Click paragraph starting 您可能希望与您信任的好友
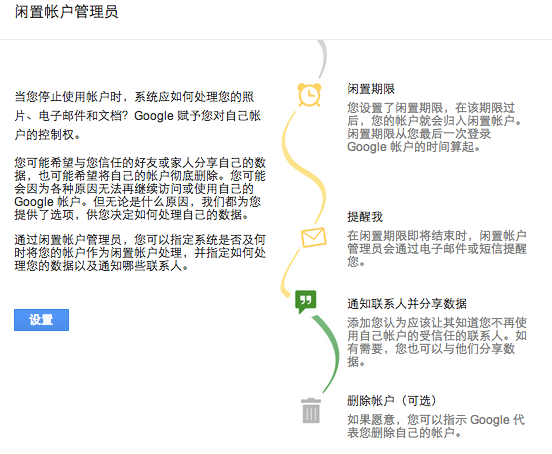 [x=140, y=188]
